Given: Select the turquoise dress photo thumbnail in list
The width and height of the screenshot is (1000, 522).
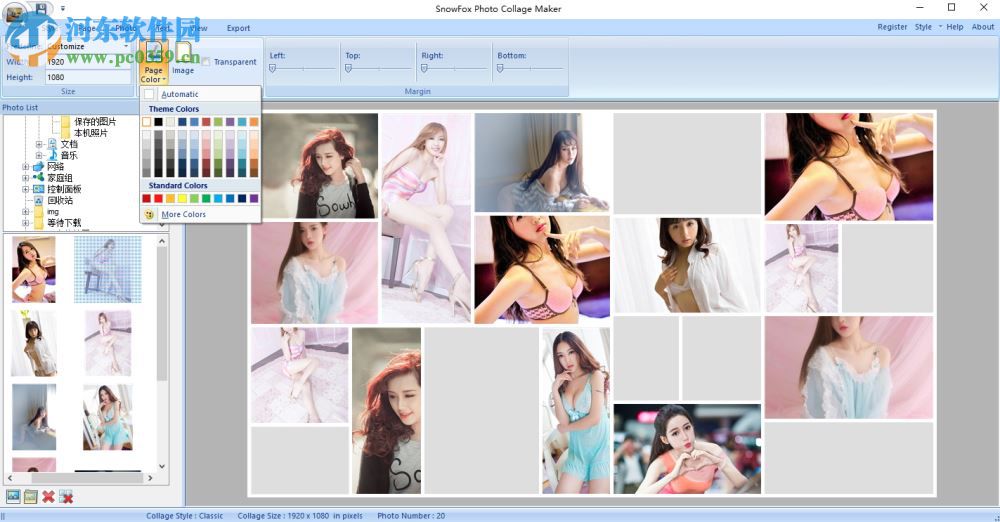Looking at the screenshot, I should [108, 417].
